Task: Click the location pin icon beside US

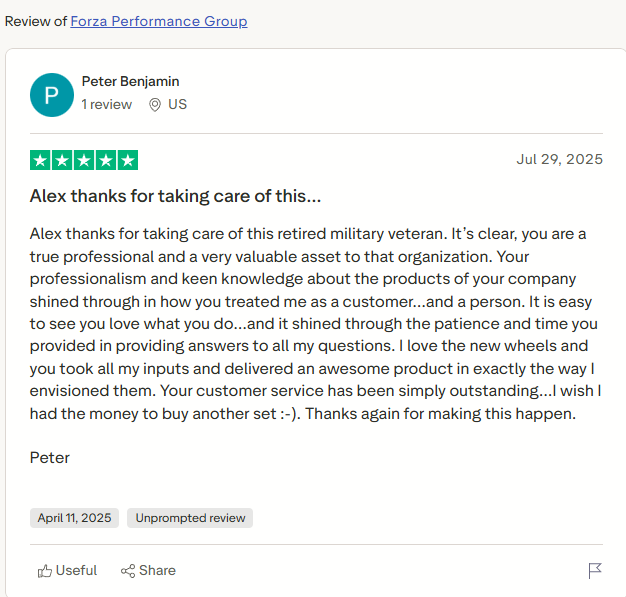Action: tap(155, 104)
